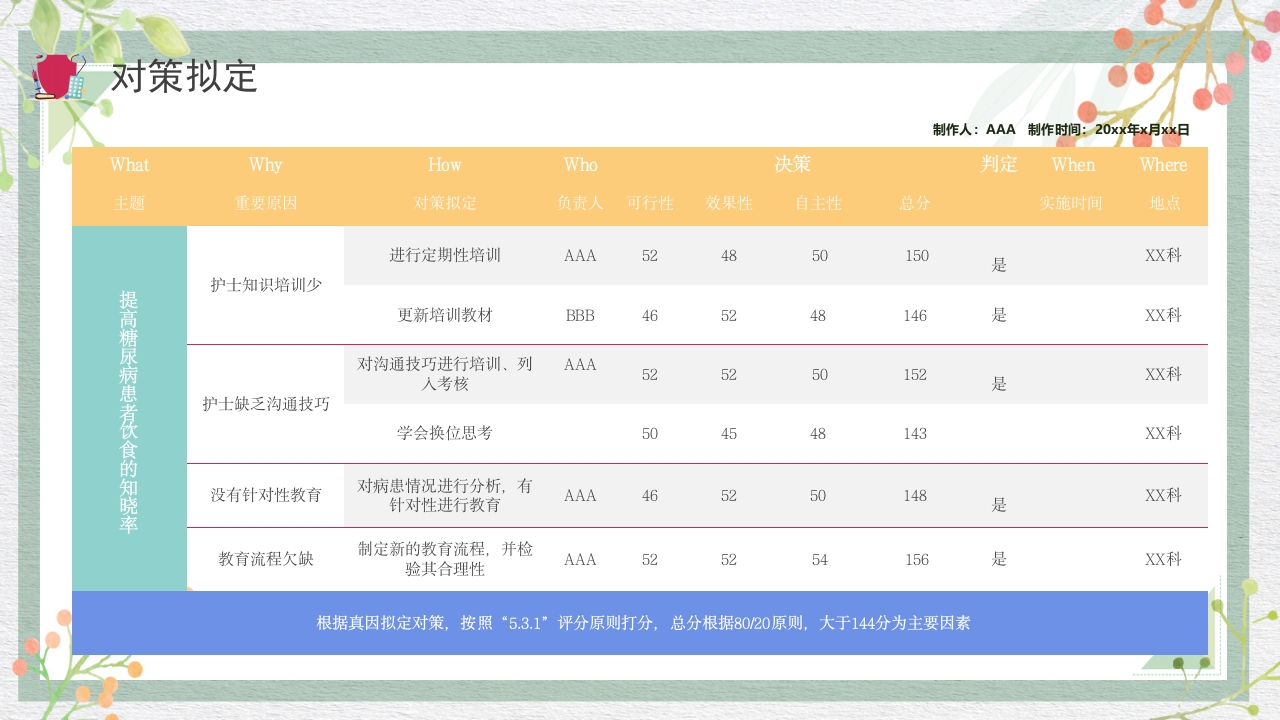
Task: Click the XX科 location in the last row
Action: tap(1163, 560)
